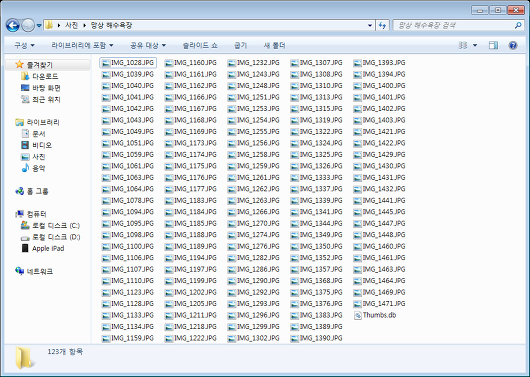This screenshot has width=530, height=377.
Task: Open 로컬 디스크 (C:)
Action: click(56, 226)
